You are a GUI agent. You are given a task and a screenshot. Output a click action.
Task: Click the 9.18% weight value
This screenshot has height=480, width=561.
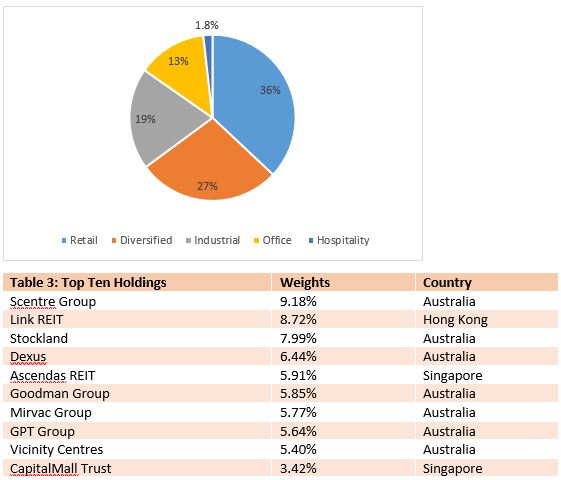point(298,302)
